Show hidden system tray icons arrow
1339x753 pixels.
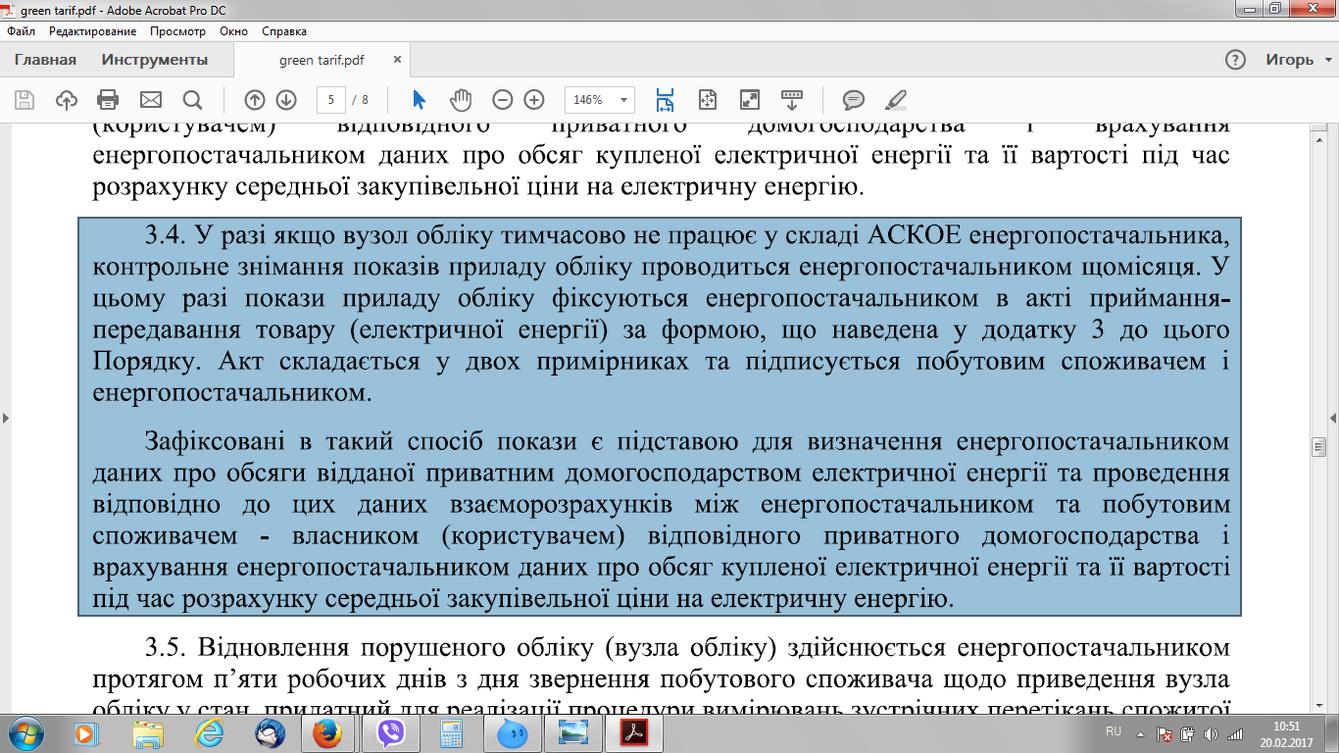(1142, 734)
